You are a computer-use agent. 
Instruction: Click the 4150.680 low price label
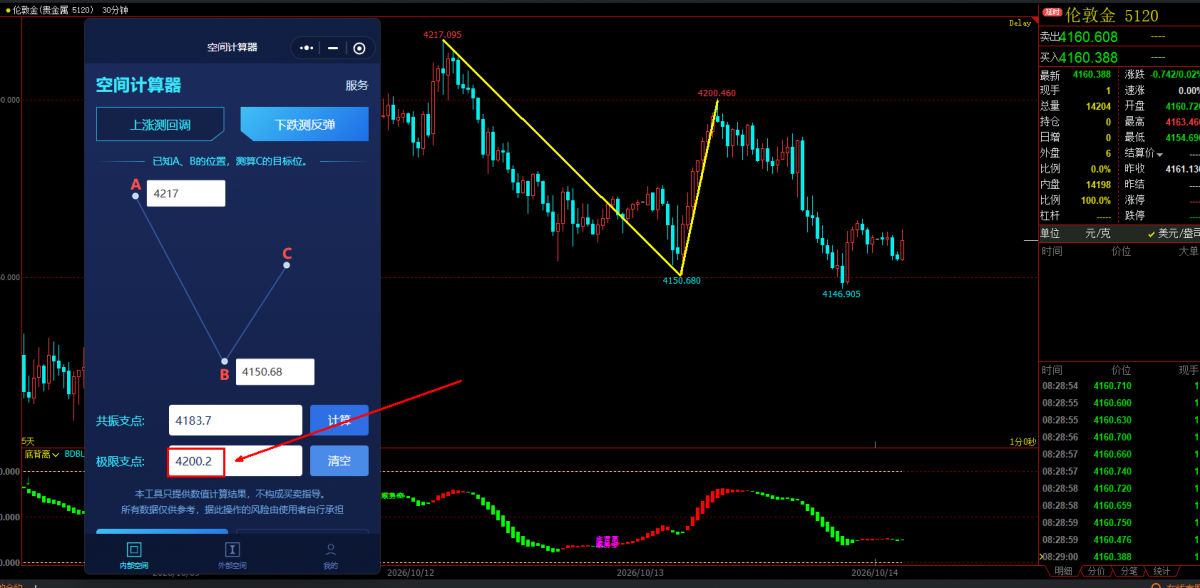click(681, 281)
